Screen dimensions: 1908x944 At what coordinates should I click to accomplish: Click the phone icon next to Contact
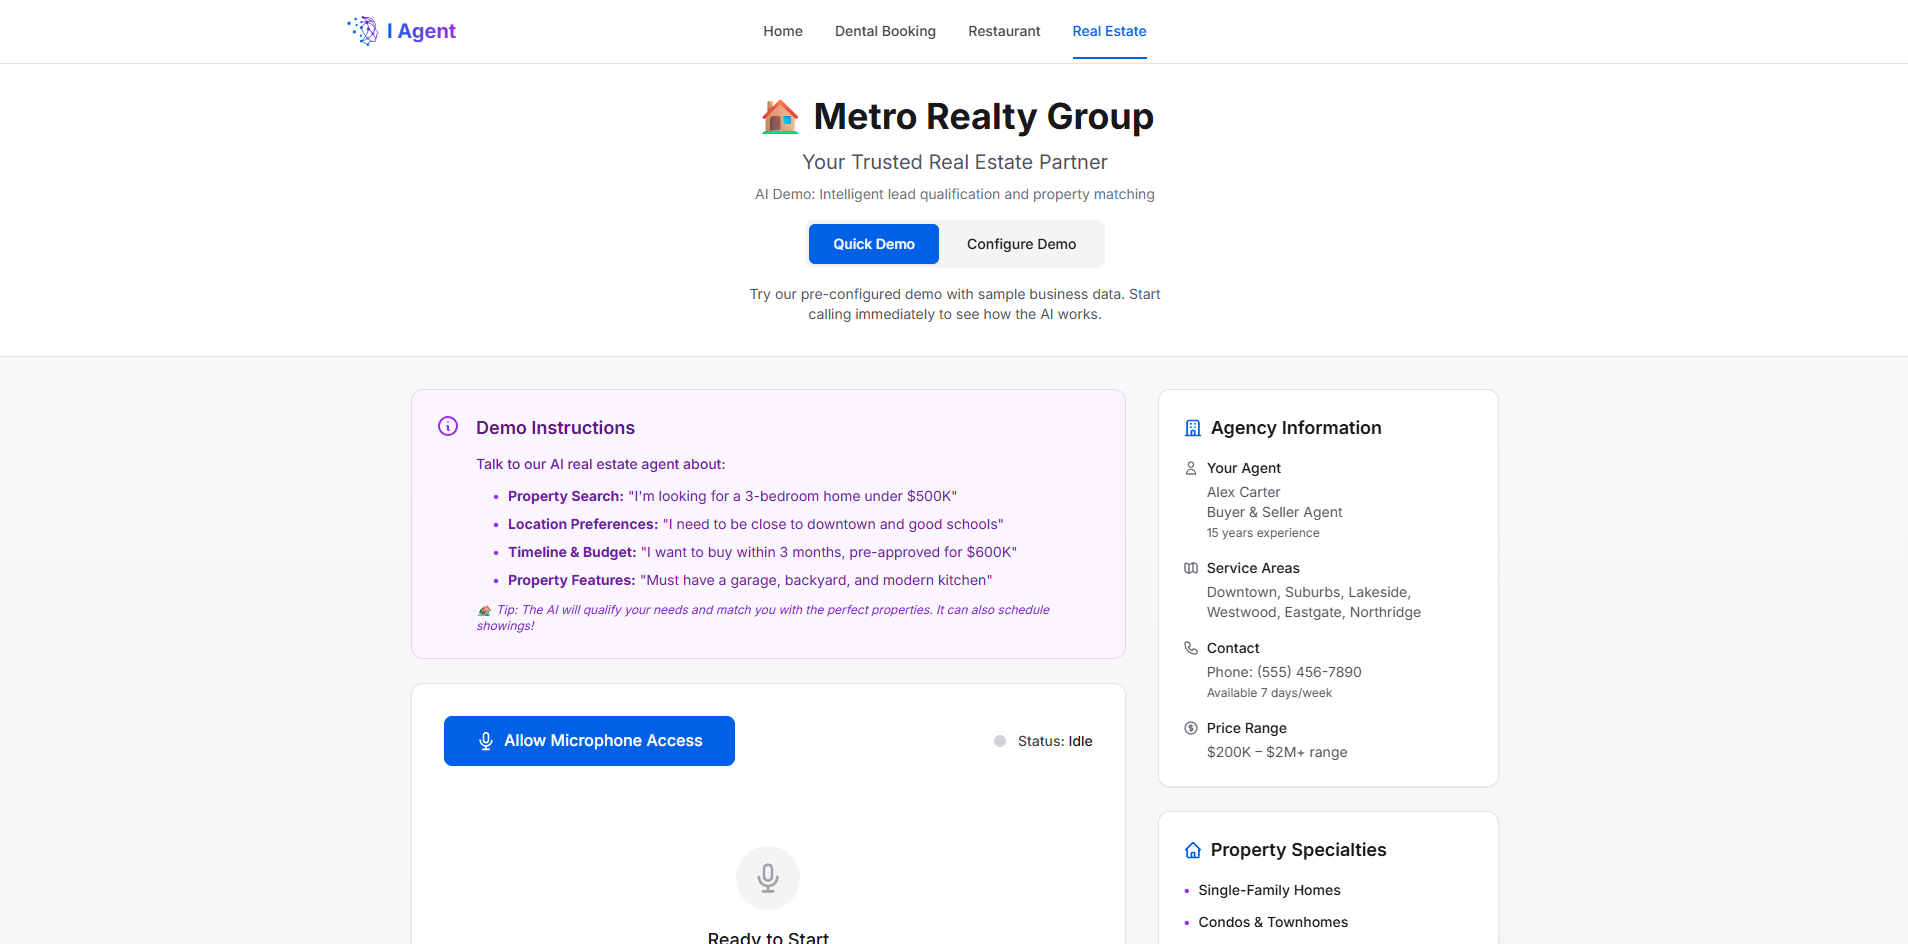tap(1190, 648)
